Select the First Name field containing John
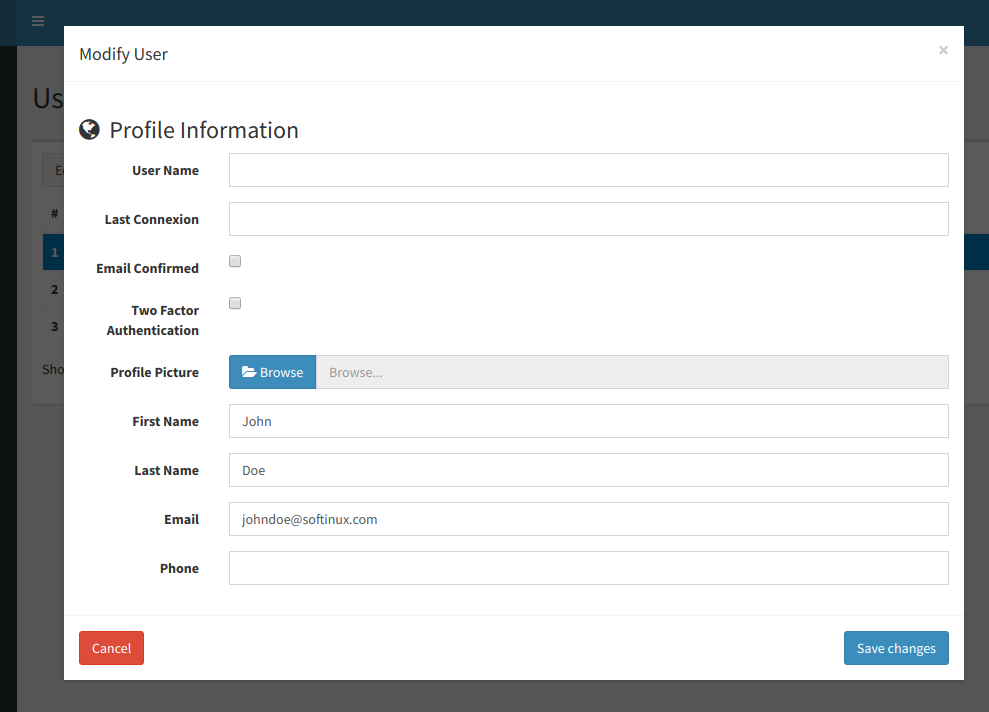The width and height of the screenshot is (989, 712). tap(588, 421)
